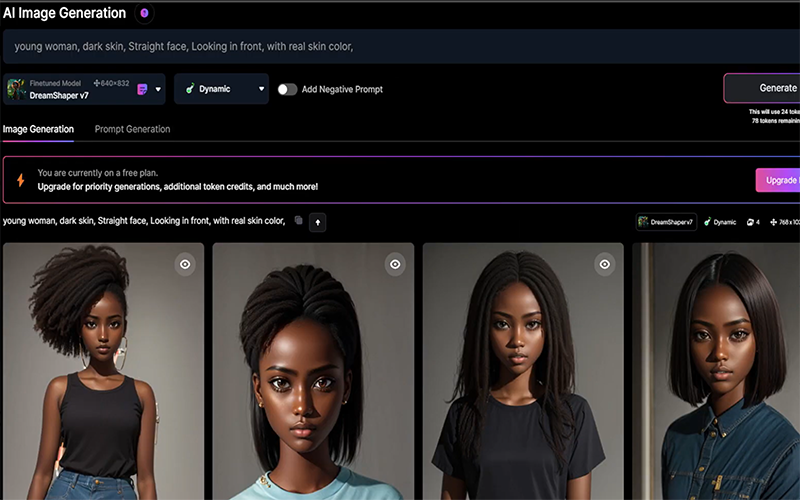Click the 'This will use 24' tokens text
The image size is (800, 500).
[774, 112]
